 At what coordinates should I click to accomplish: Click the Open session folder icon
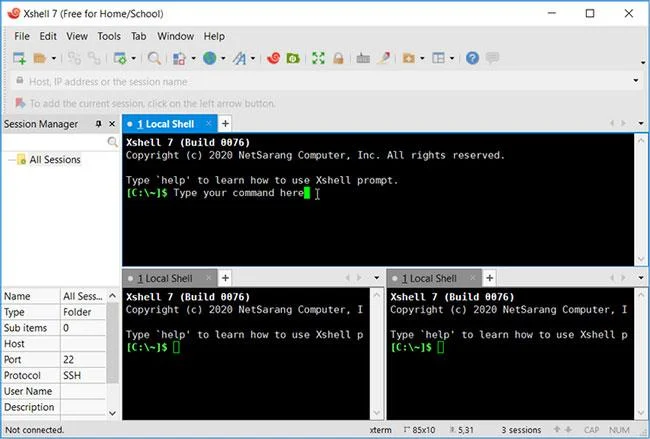tap(40, 58)
